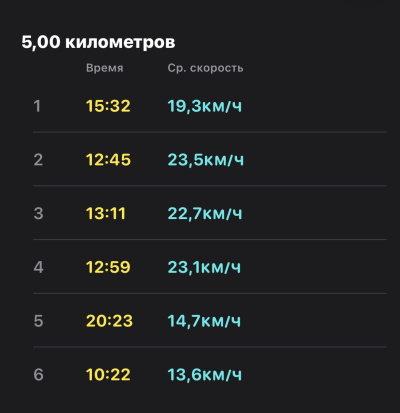Click the speed 23,1км/ч
400x413 pixels.
coord(204,267)
